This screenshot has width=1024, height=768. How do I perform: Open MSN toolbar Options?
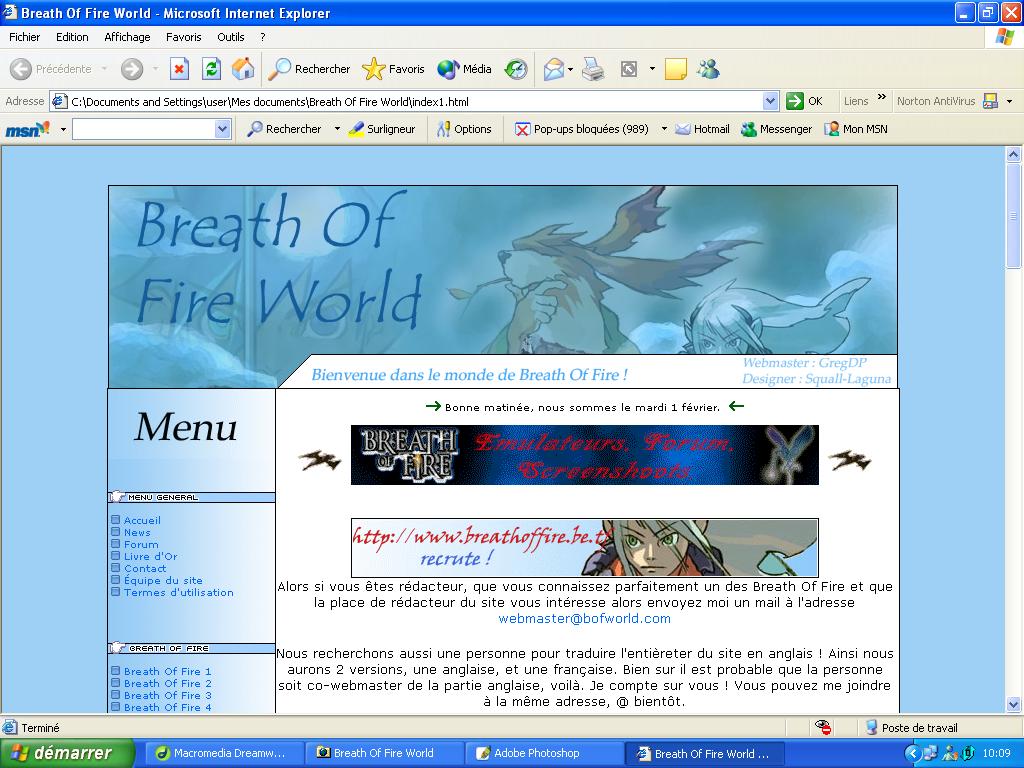click(x=464, y=129)
